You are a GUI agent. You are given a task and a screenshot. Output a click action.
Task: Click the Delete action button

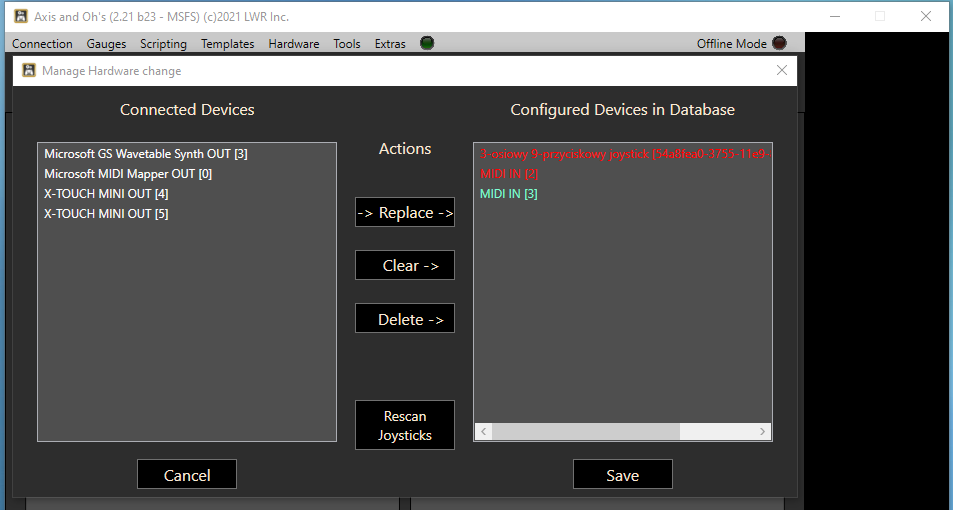point(405,319)
